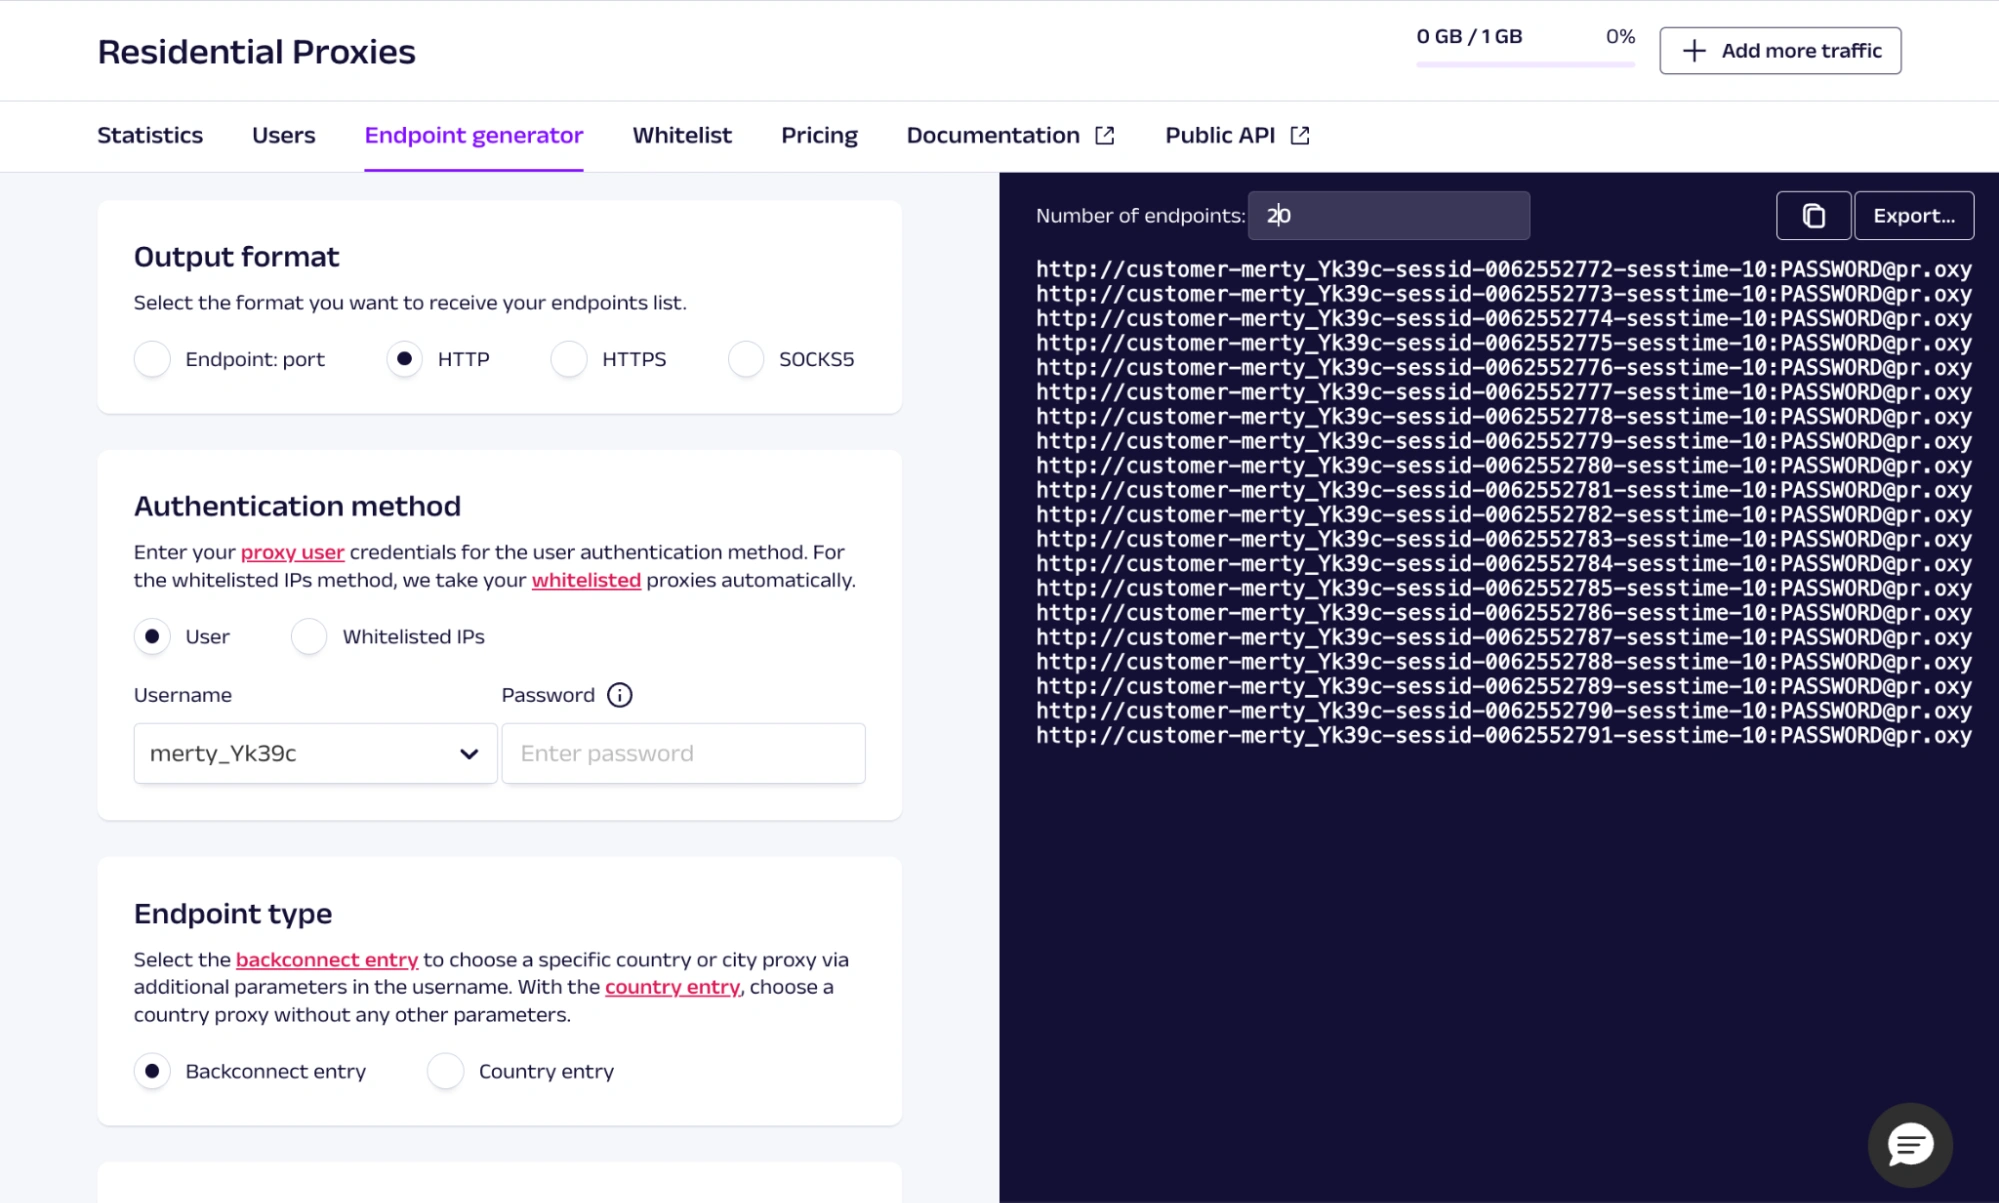Click the Password info icon

[620, 695]
